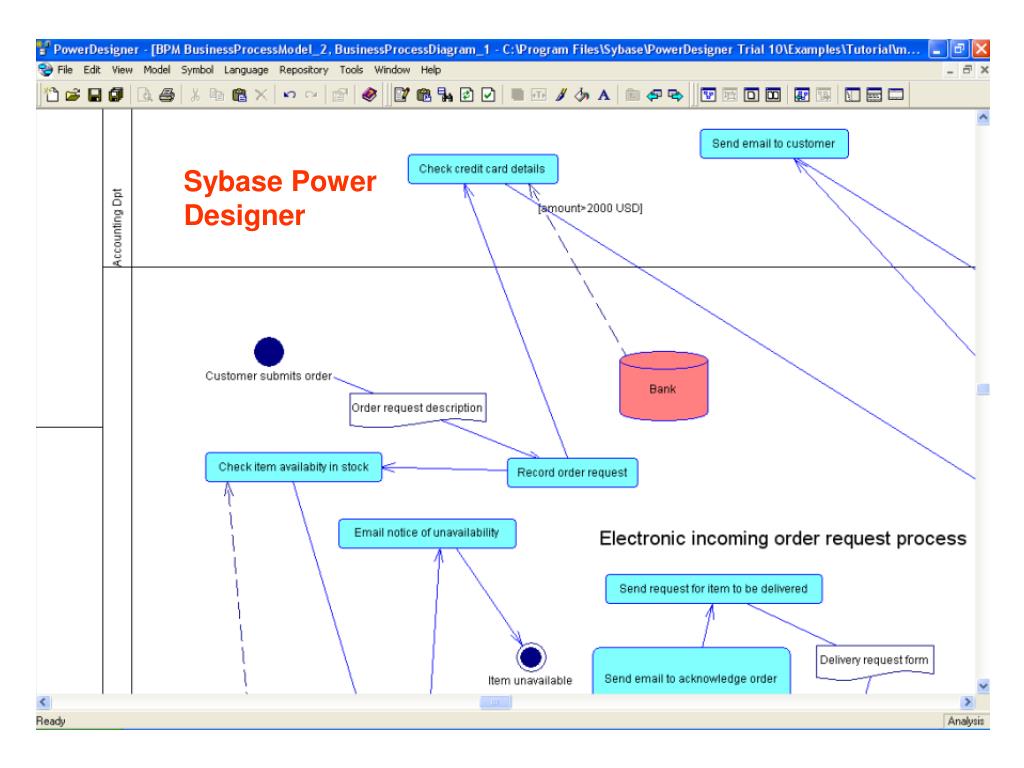Open the File menu
1024x768 pixels.
click(65, 70)
